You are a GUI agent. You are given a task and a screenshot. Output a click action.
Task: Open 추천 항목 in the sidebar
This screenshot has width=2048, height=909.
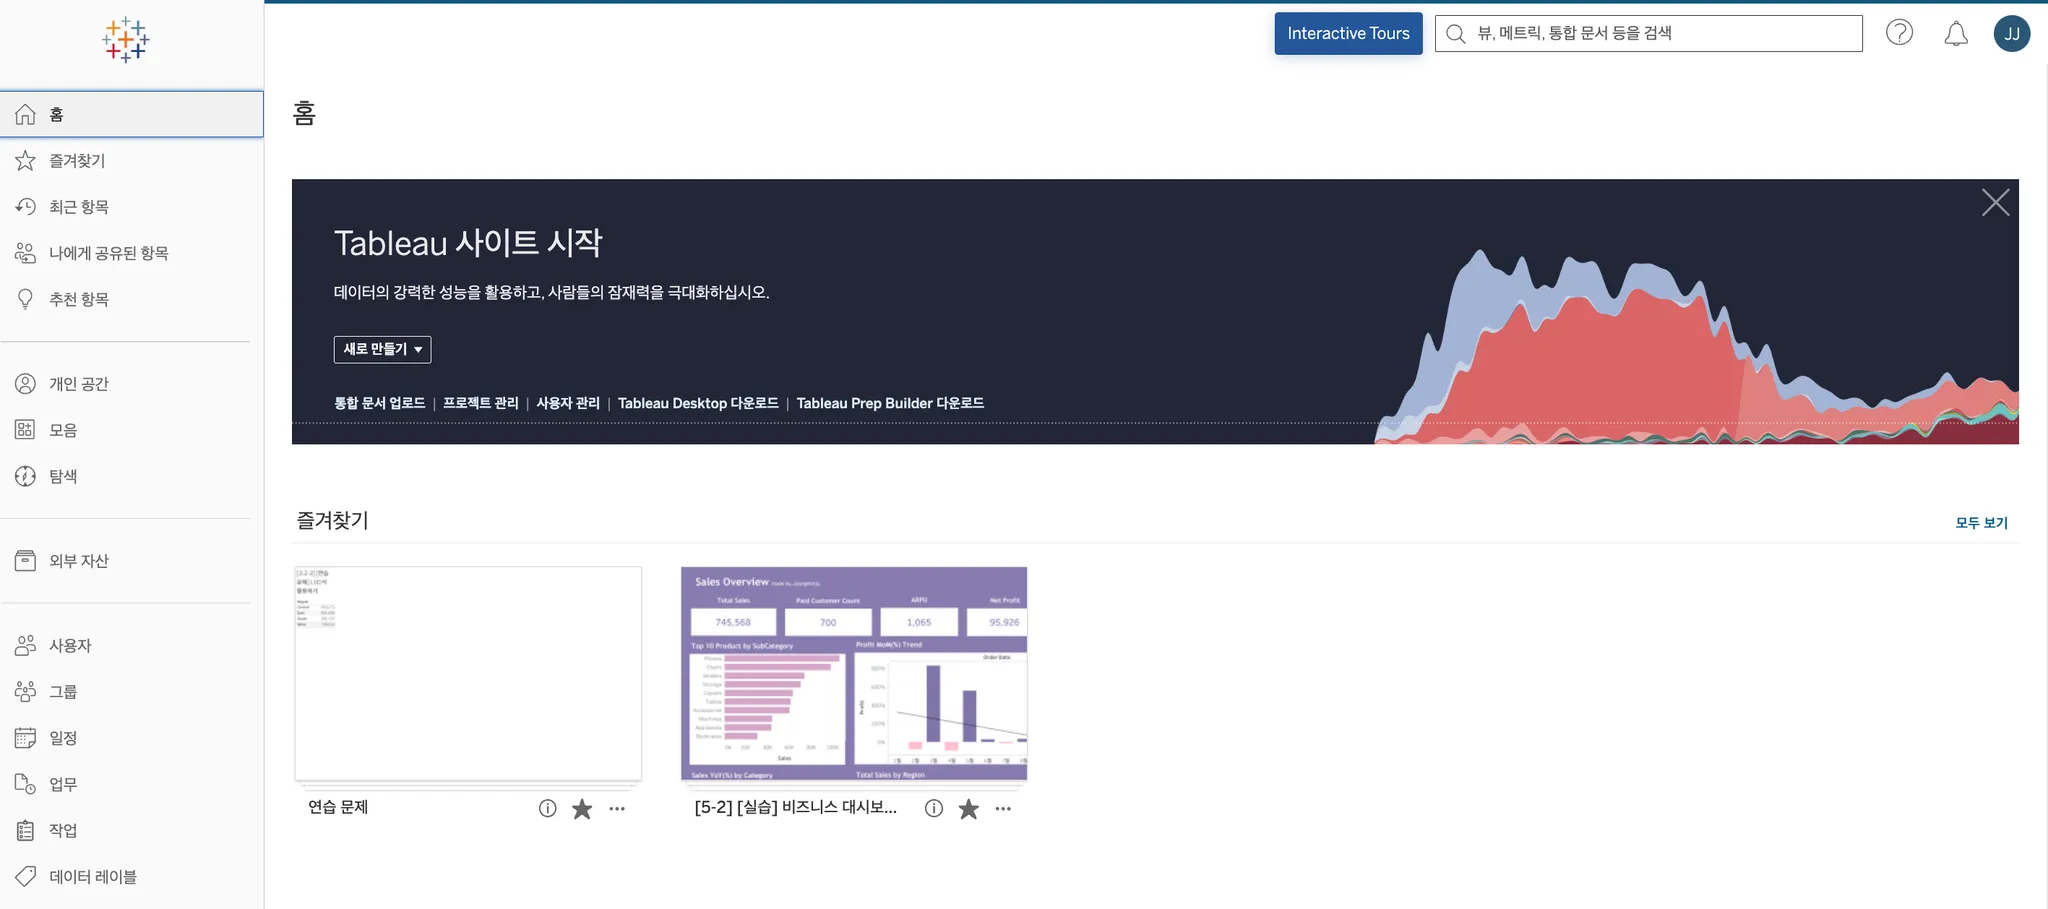coord(132,299)
